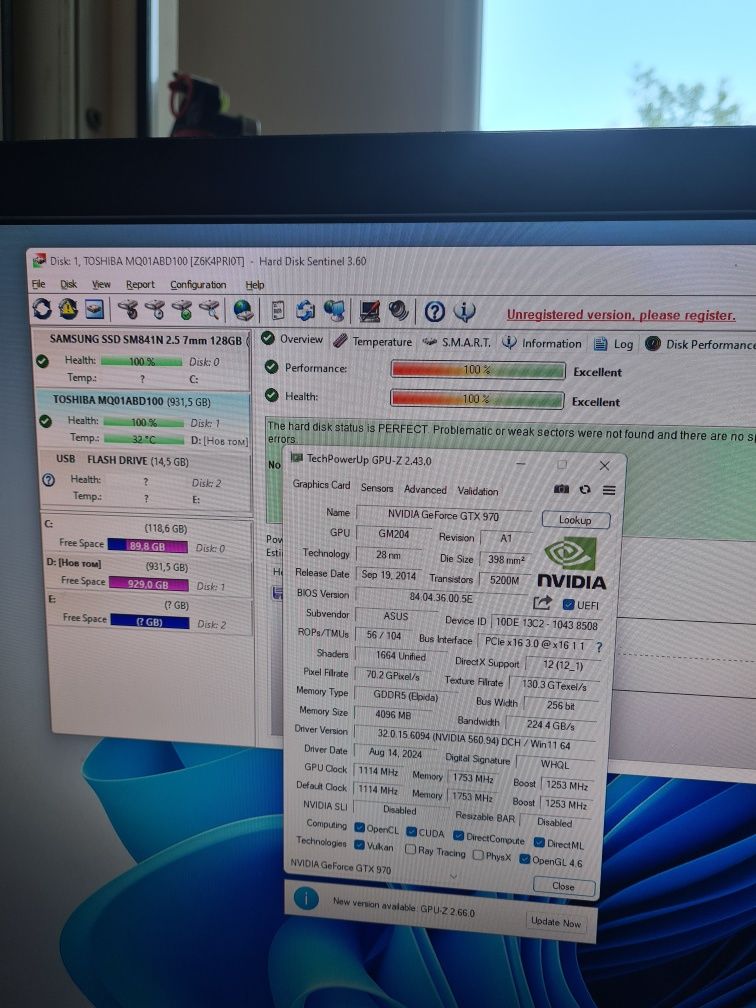756x1008 pixels.
Task: Click the 'Unregistered version, please register' link
Action: click(x=621, y=315)
